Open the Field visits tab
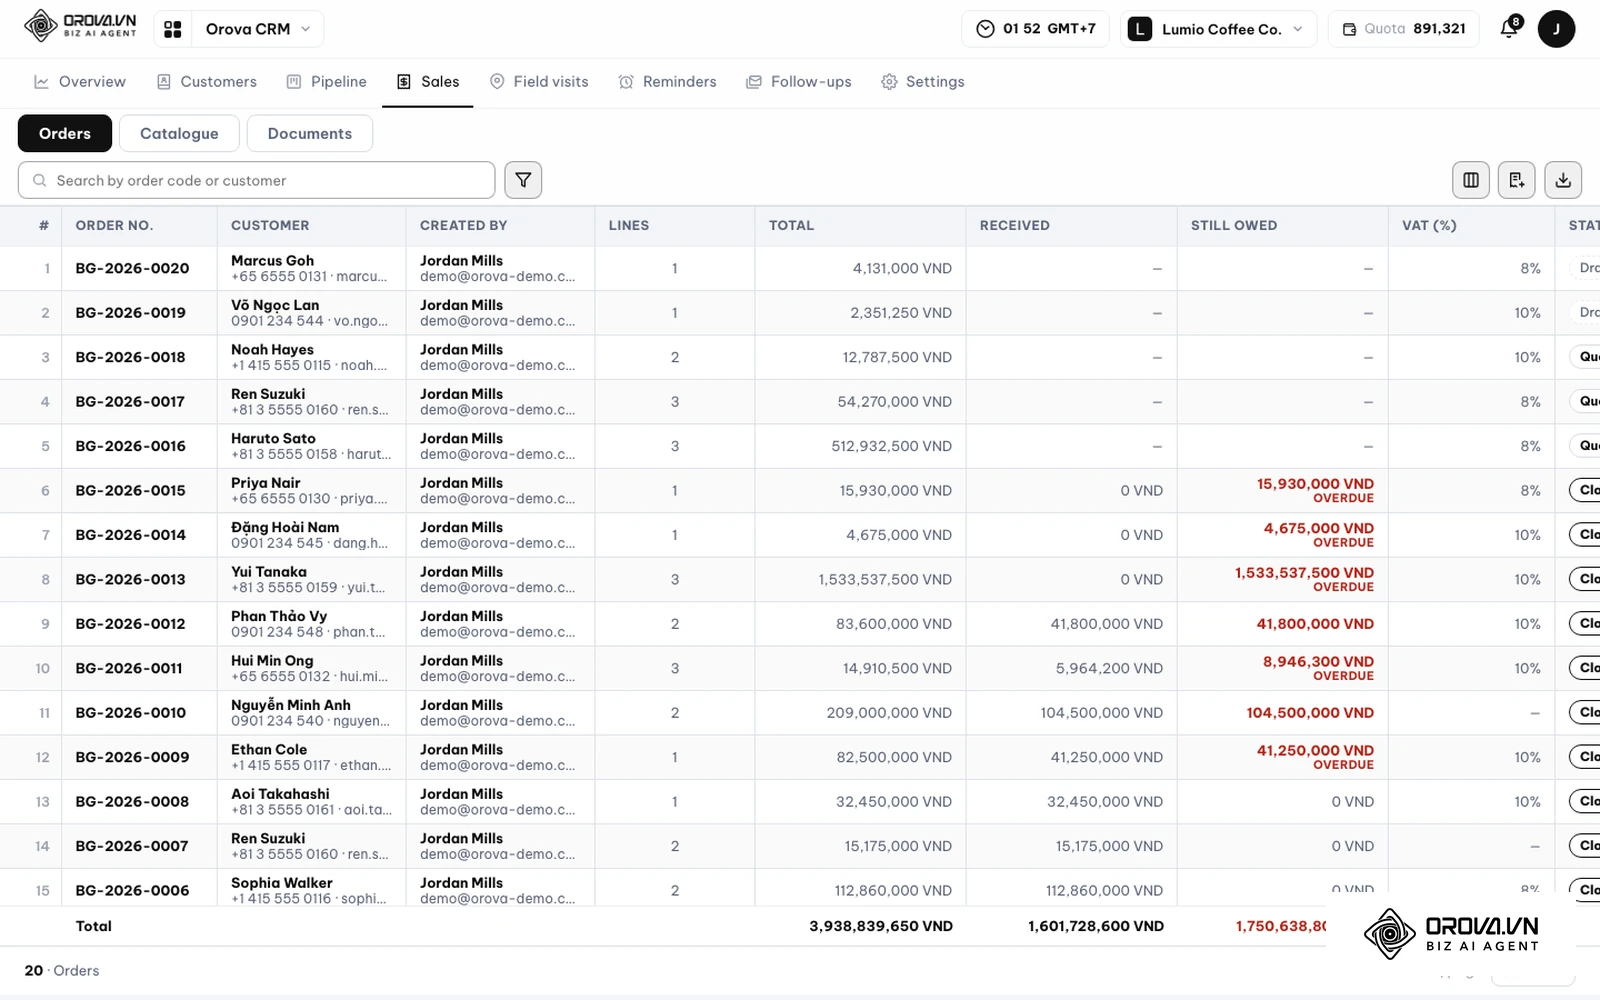 (539, 82)
